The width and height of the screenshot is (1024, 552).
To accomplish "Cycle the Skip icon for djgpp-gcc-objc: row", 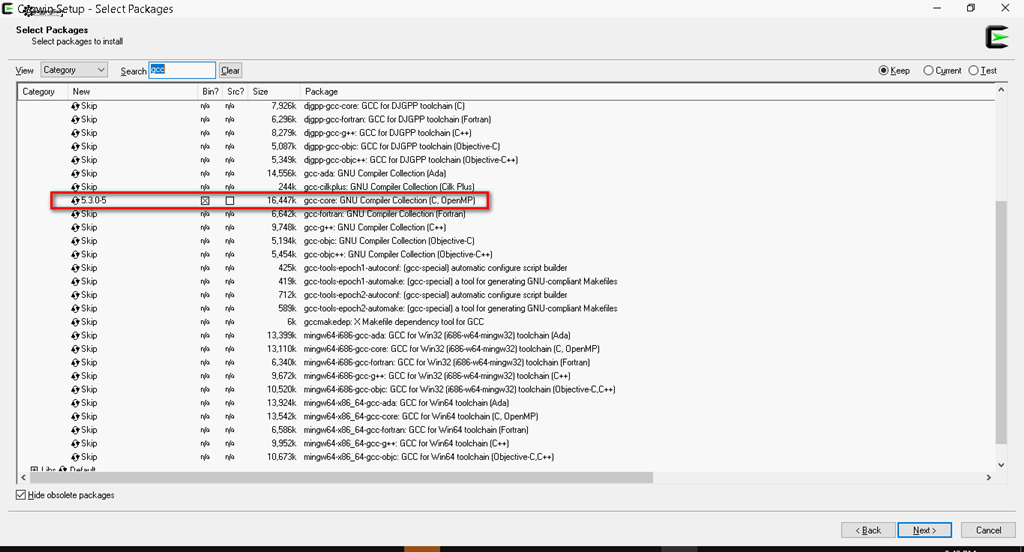I will [75, 146].
